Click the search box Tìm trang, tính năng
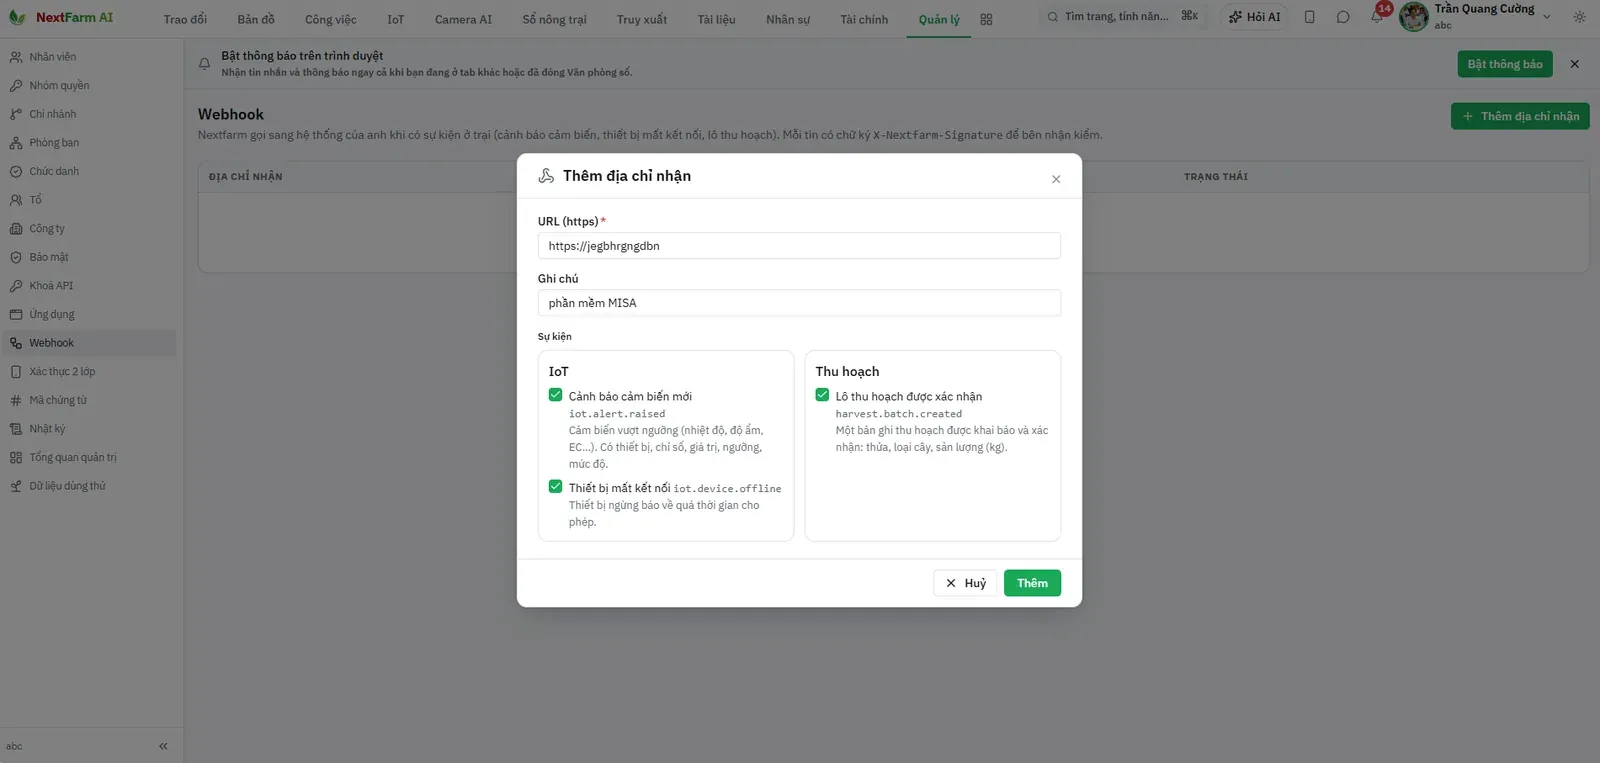1600x763 pixels. pyautogui.click(x=1122, y=17)
